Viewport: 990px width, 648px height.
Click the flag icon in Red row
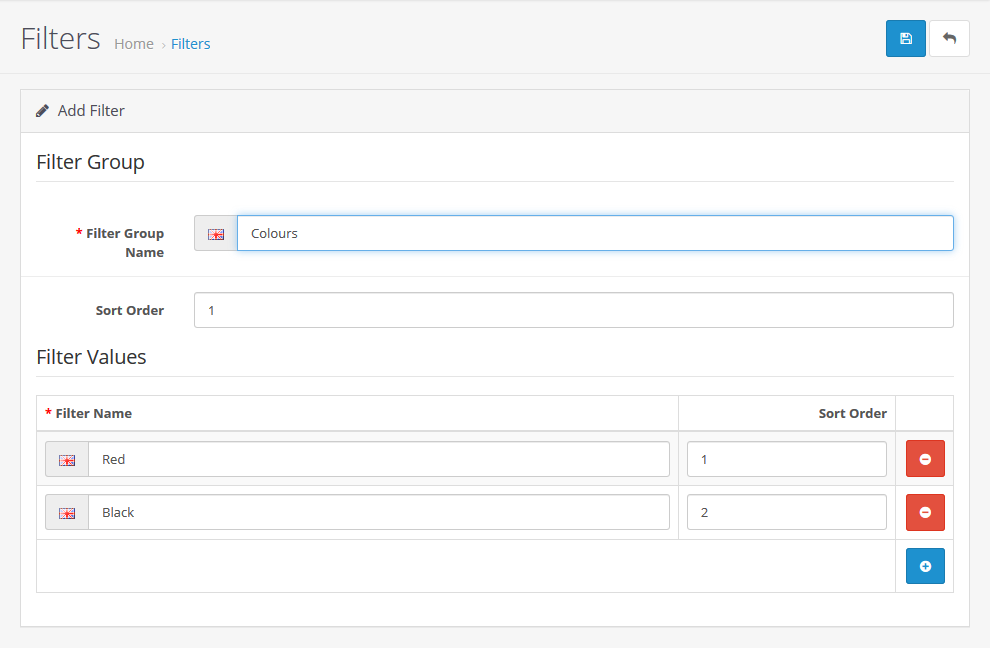[x=67, y=460]
